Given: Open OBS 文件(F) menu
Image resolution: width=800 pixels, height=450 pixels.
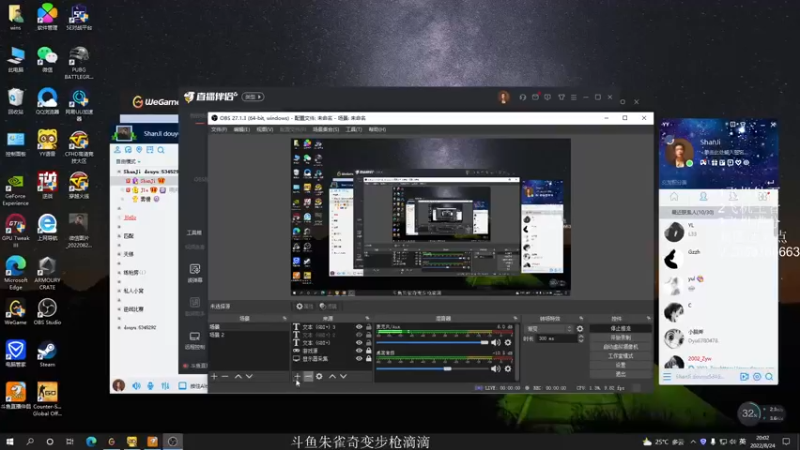Looking at the screenshot, I should click(219, 130).
